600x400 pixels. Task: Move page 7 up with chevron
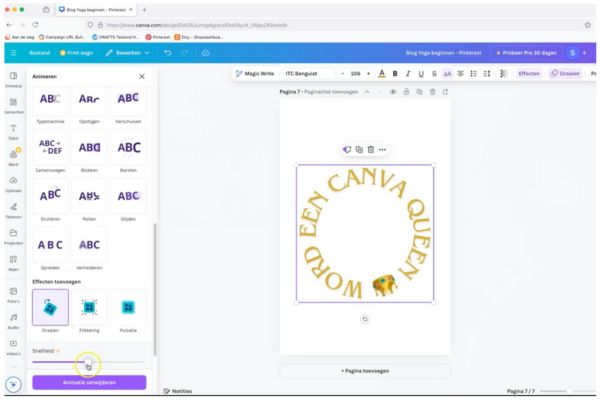(367, 92)
